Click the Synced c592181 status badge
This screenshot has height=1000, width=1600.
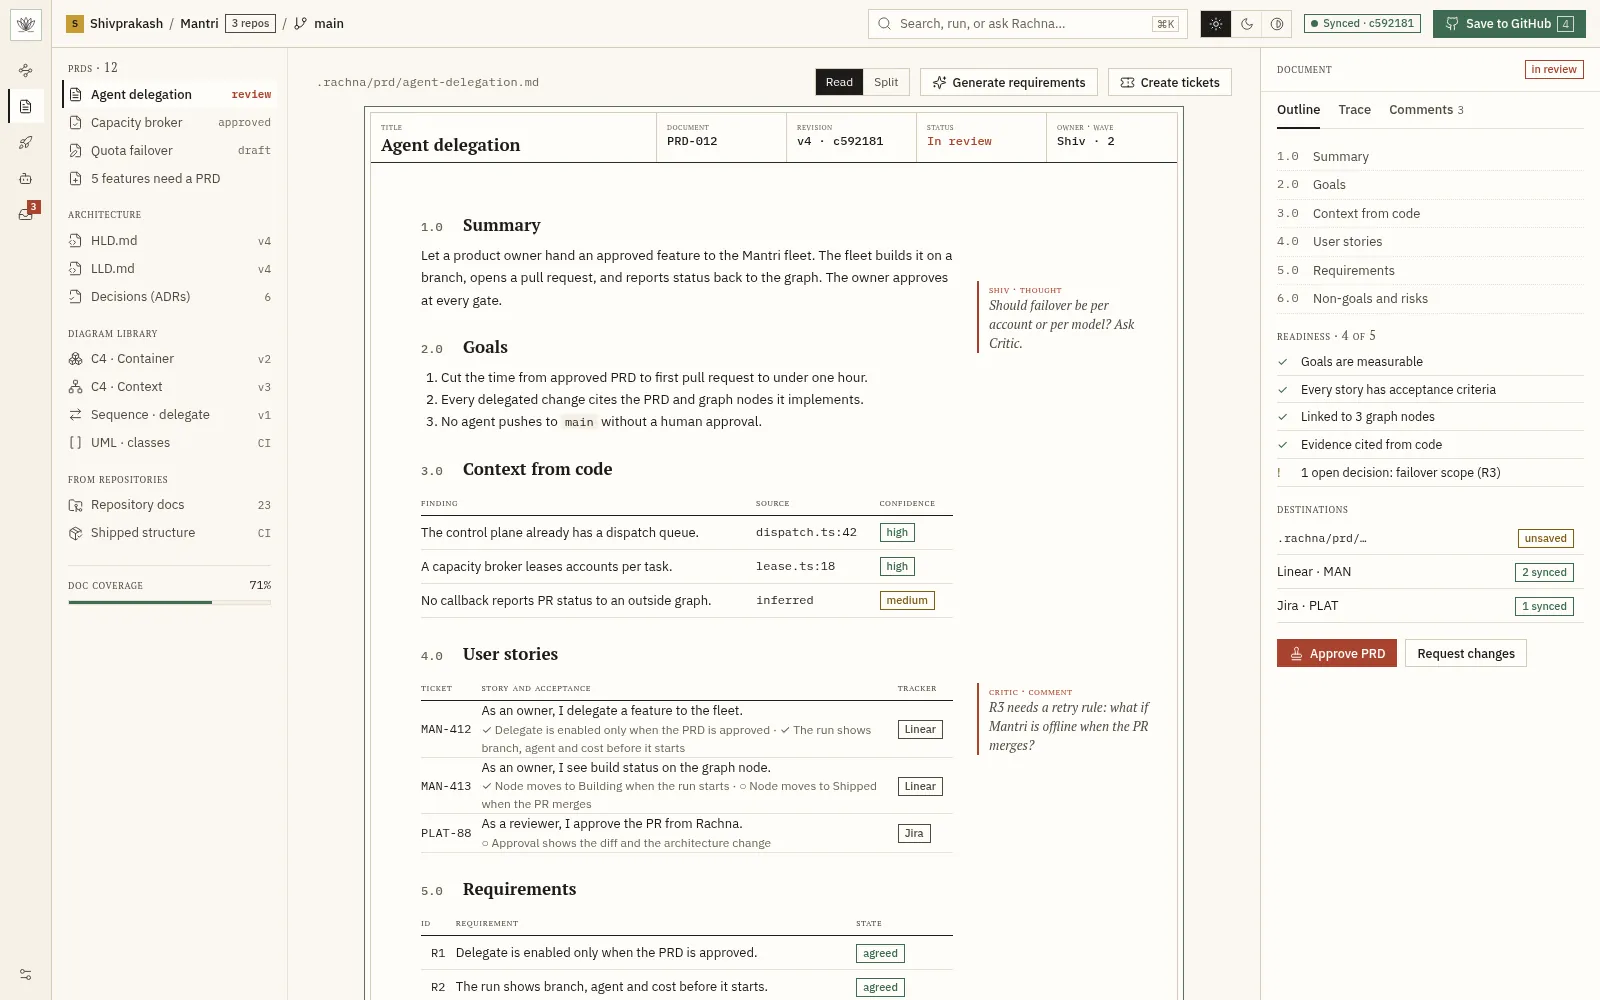click(1362, 23)
